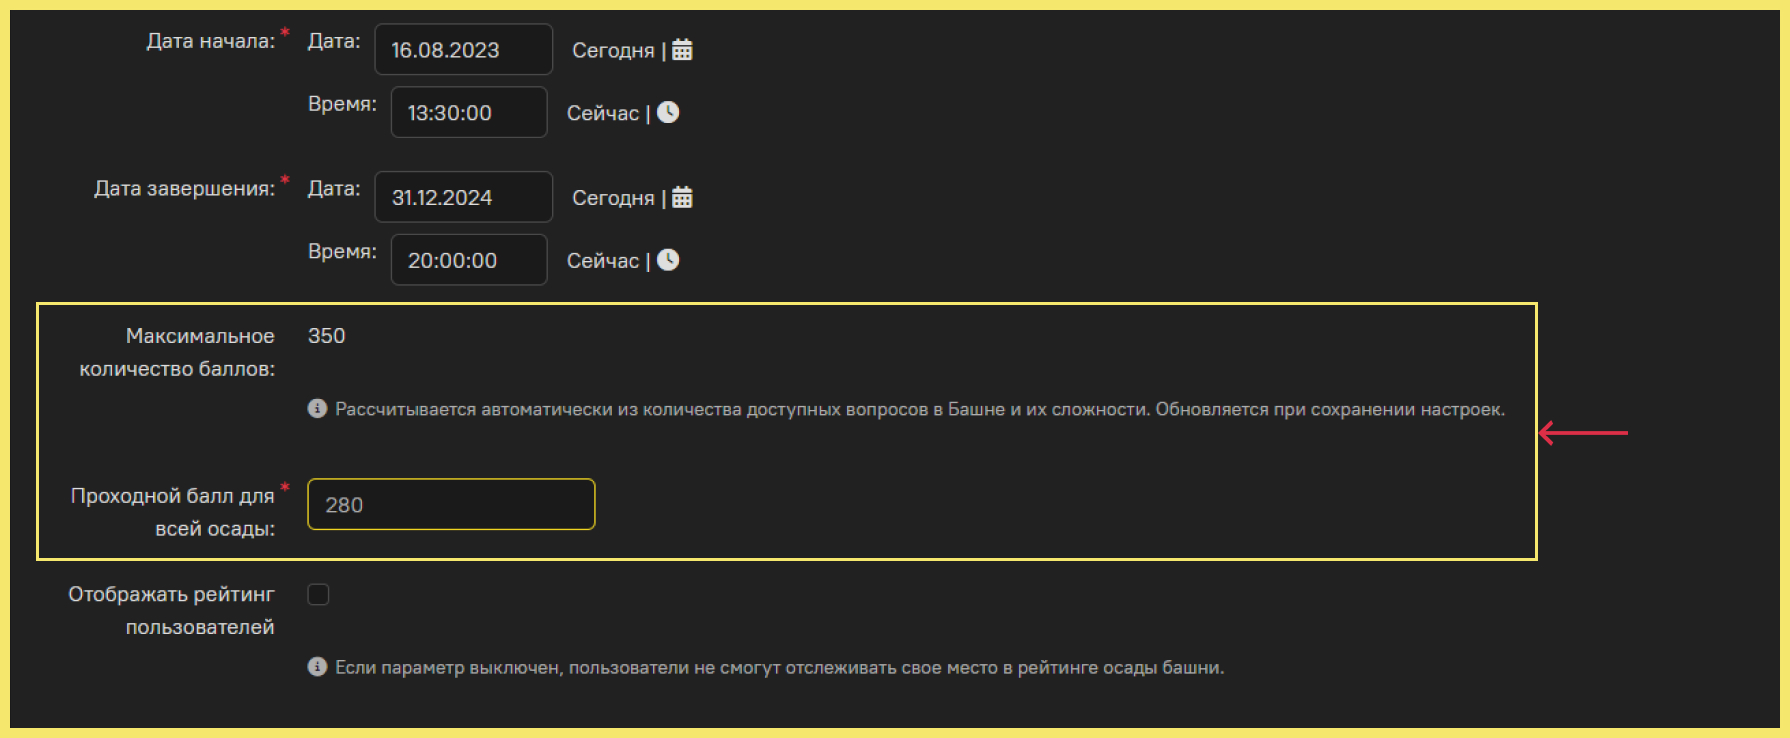
Task: Click the maximum score value 350
Action: click(327, 336)
